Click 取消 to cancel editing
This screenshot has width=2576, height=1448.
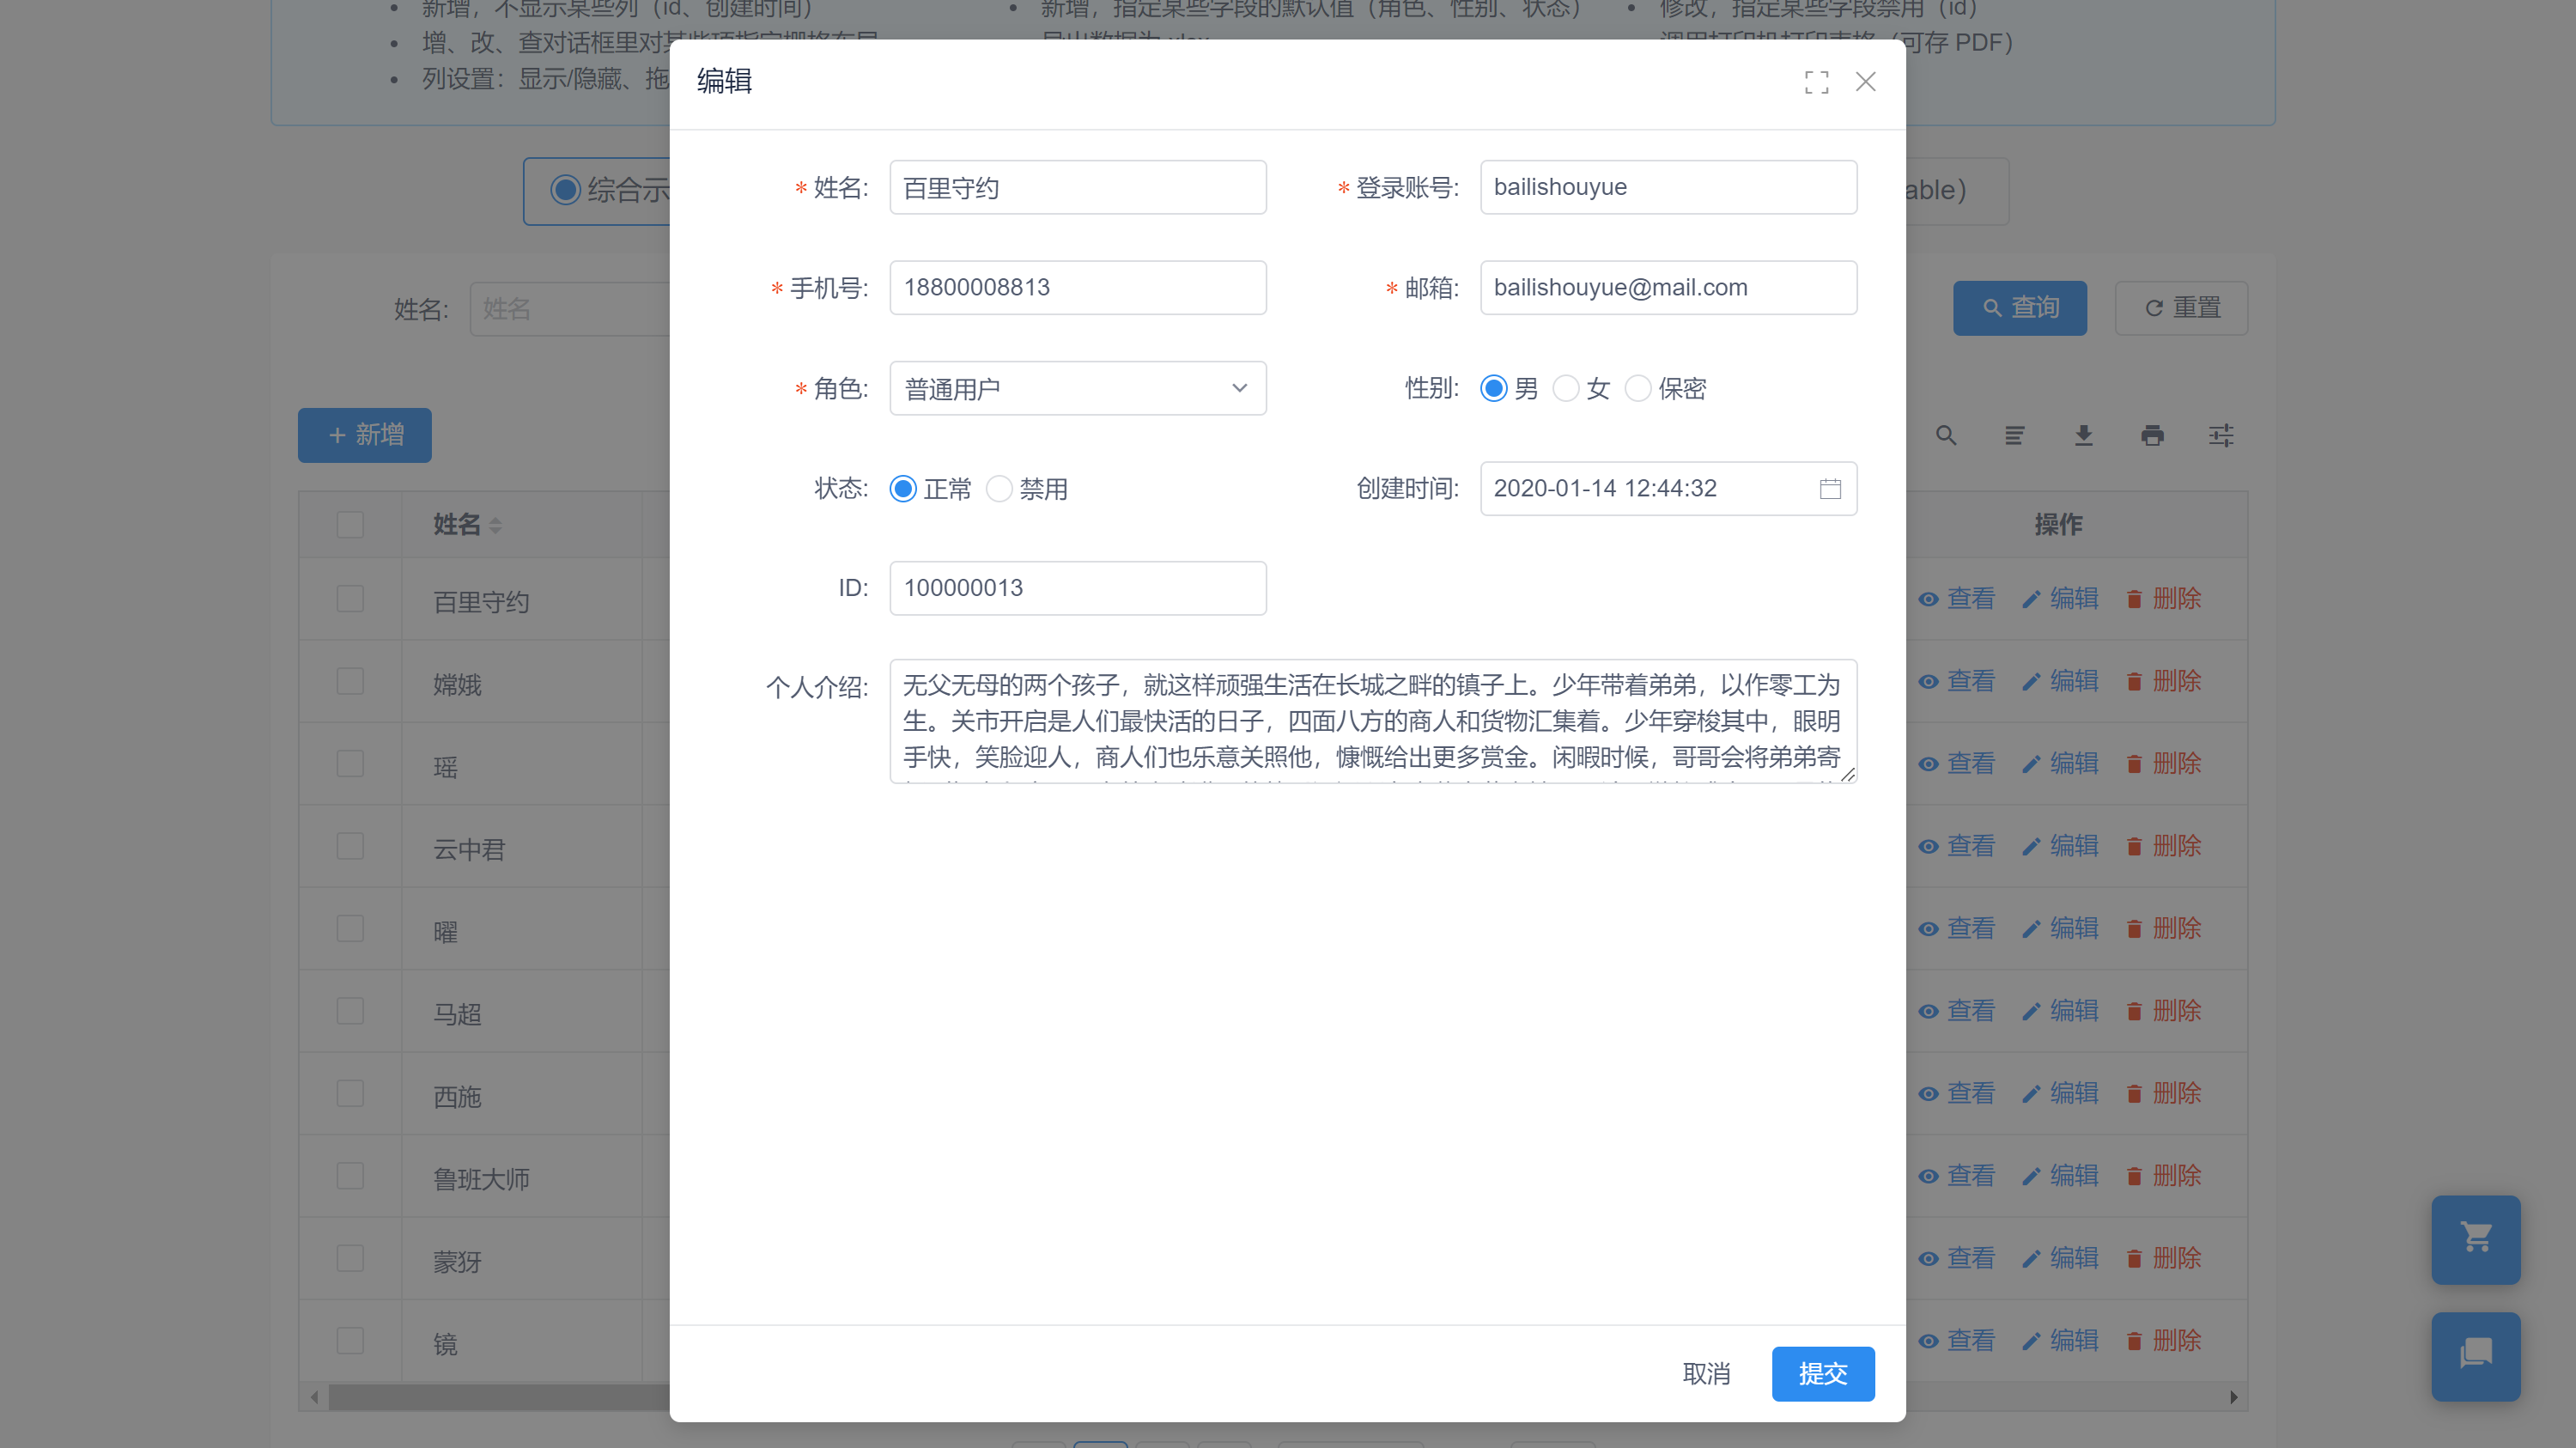click(1706, 1373)
